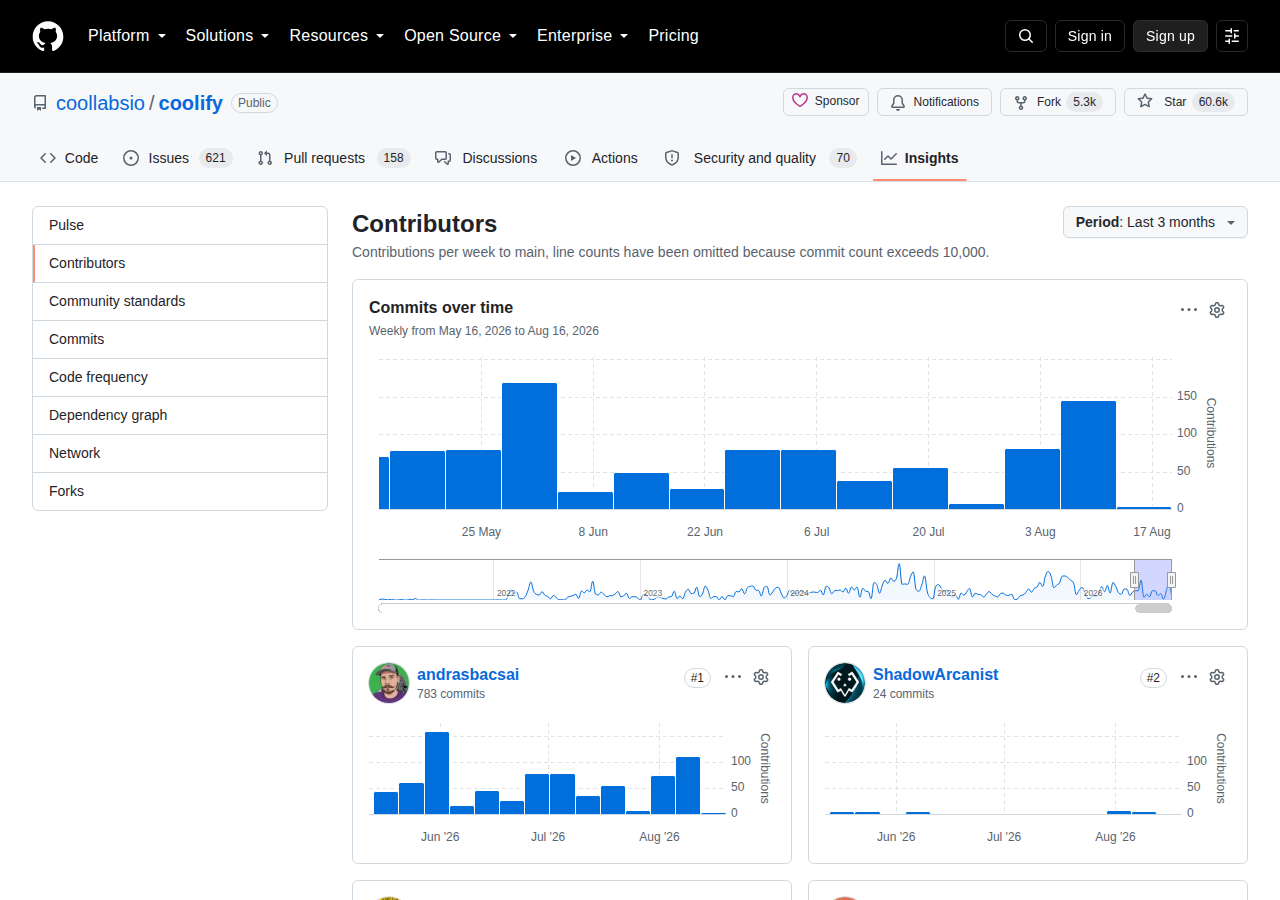Switch to the Actions tab

[601, 158]
